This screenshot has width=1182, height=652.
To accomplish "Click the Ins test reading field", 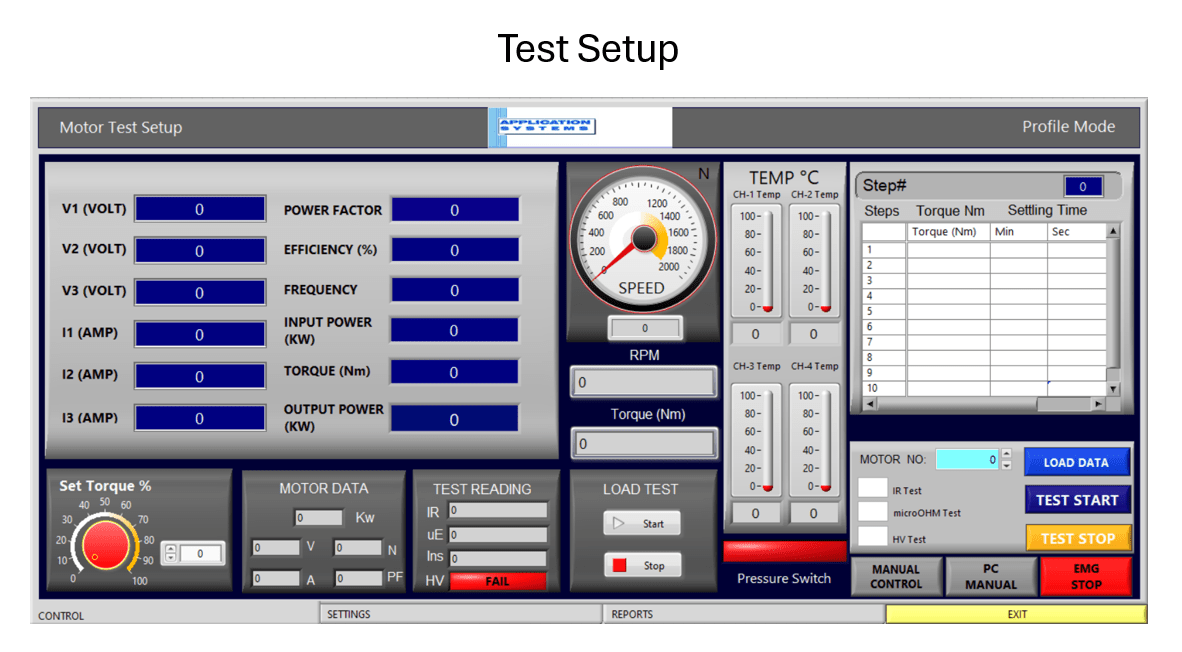I will [x=498, y=558].
